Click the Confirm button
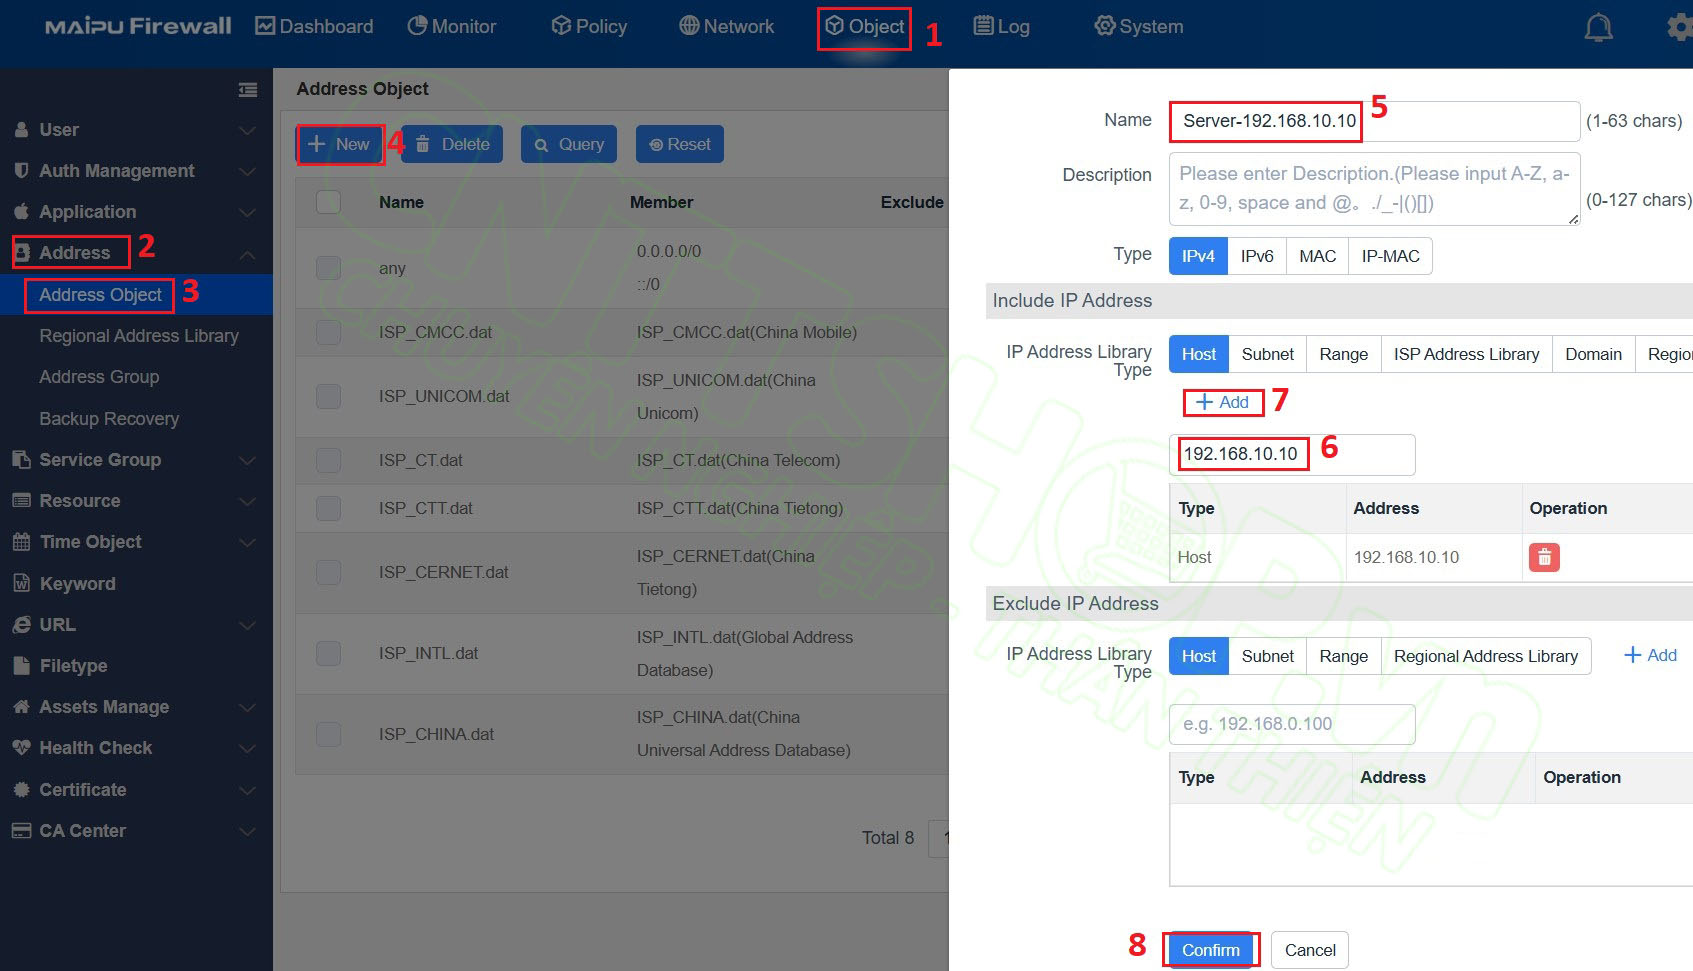1693x971 pixels. click(x=1210, y=950)
